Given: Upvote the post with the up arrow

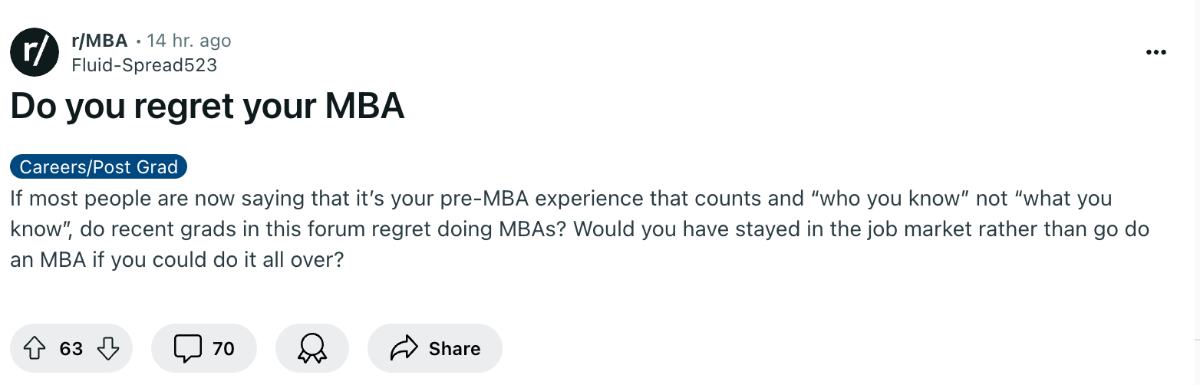Looking at the screenshot, I should (34, 348).
